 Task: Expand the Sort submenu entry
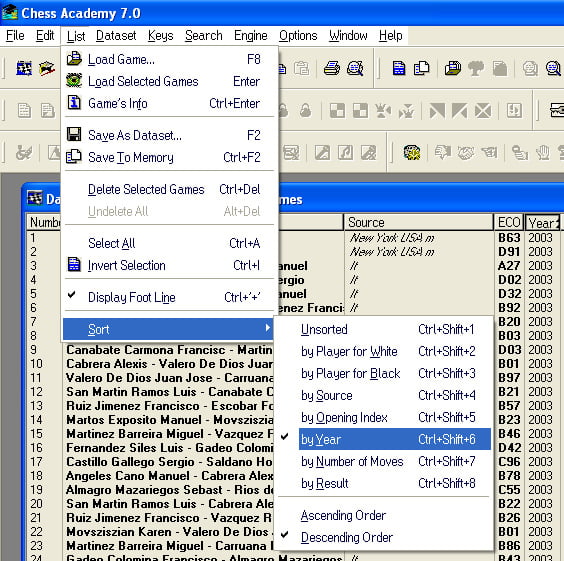pos(168,329)
